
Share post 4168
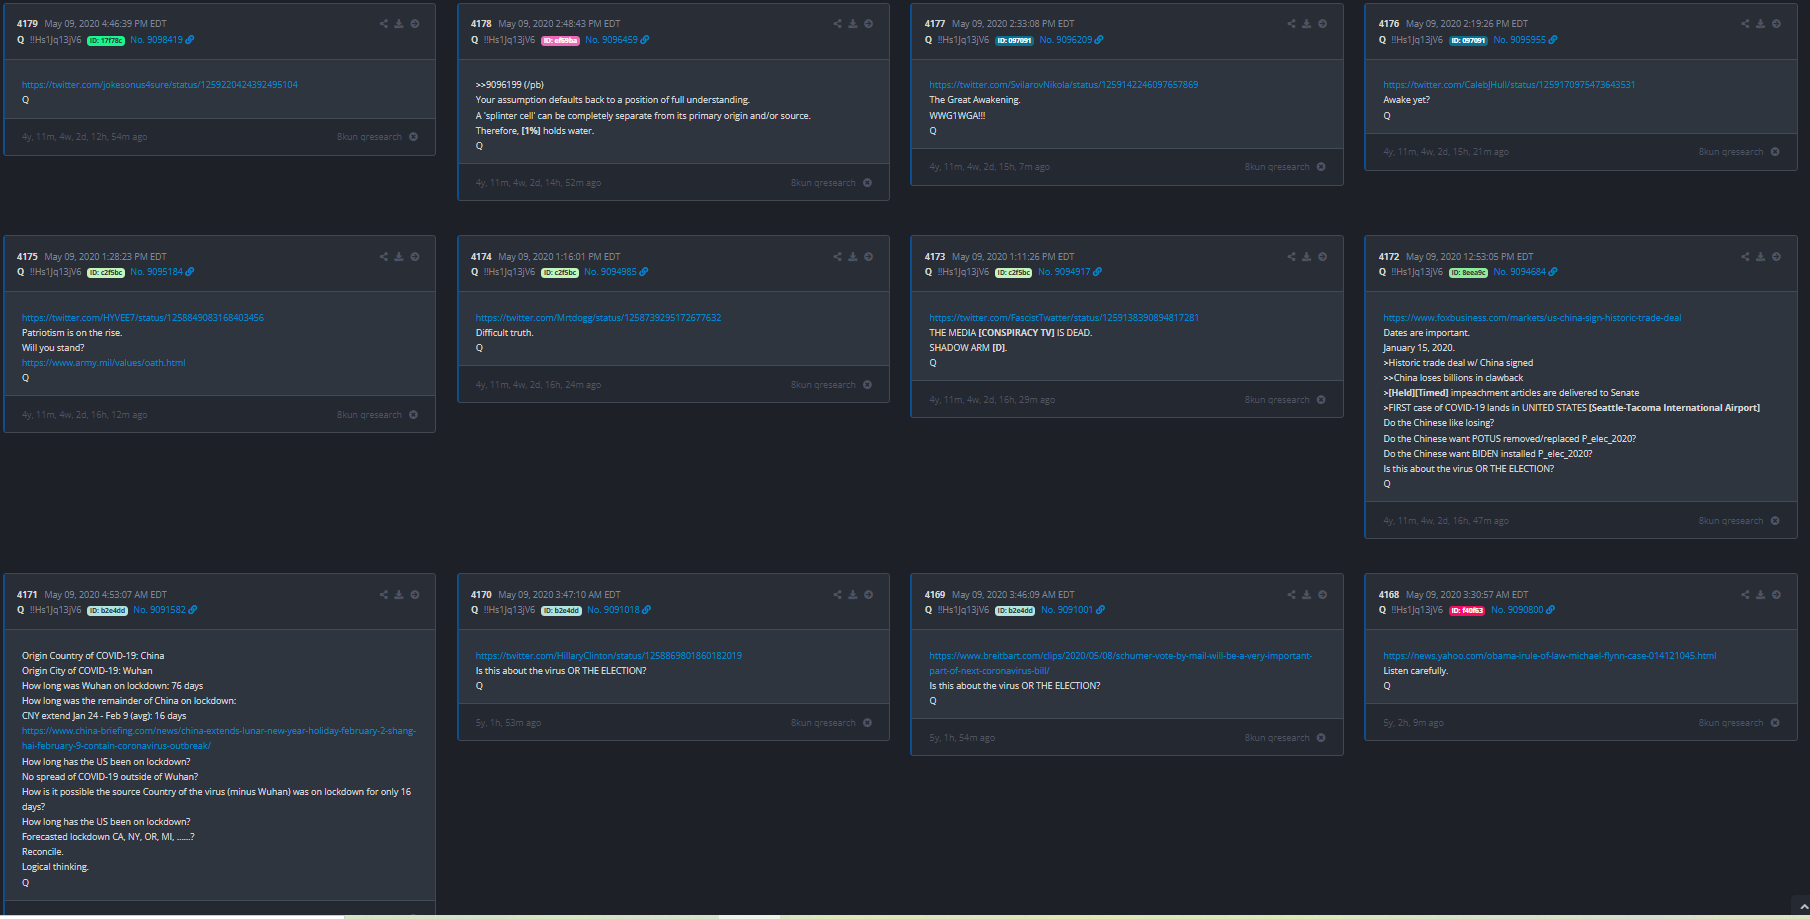click(1745, 595)
